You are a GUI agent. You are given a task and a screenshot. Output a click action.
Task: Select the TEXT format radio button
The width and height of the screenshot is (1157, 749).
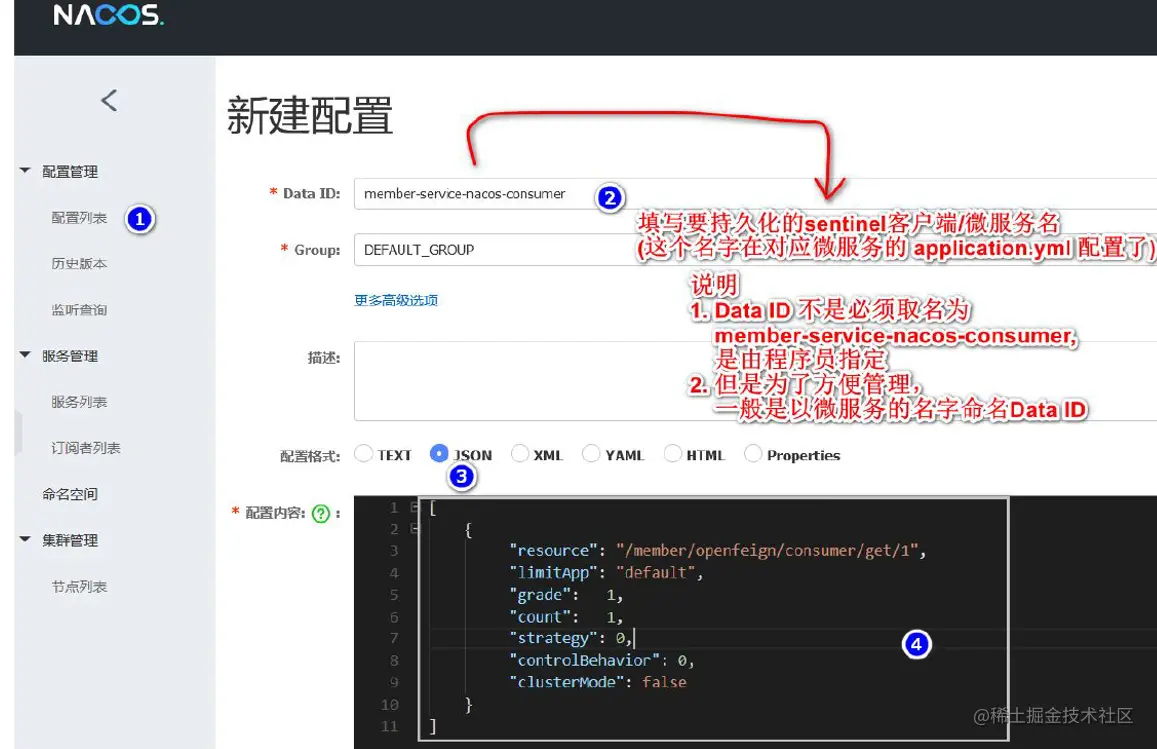point(364,453)
